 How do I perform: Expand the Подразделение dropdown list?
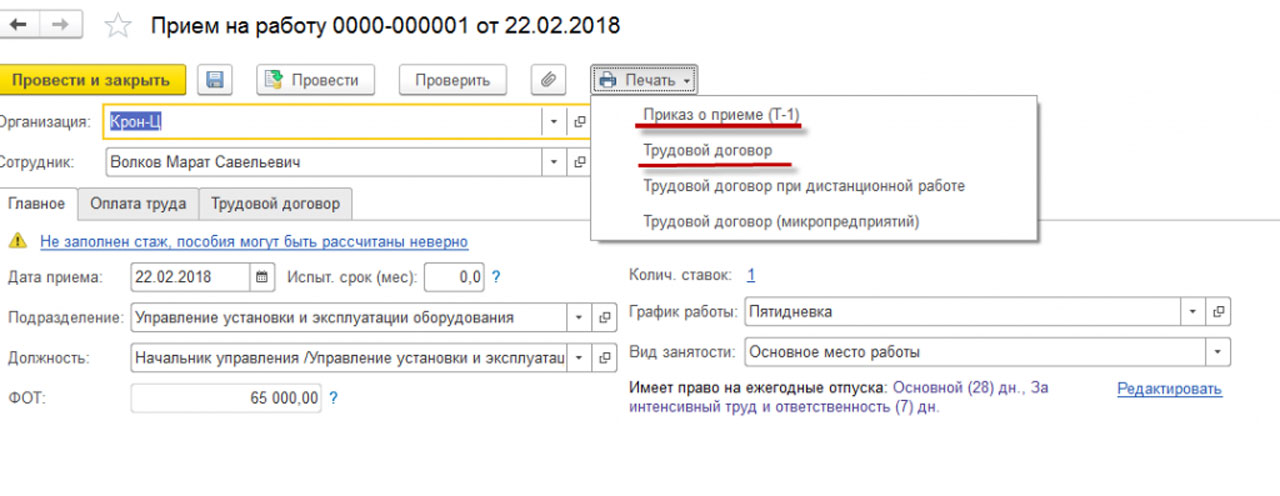pos(579,318)
